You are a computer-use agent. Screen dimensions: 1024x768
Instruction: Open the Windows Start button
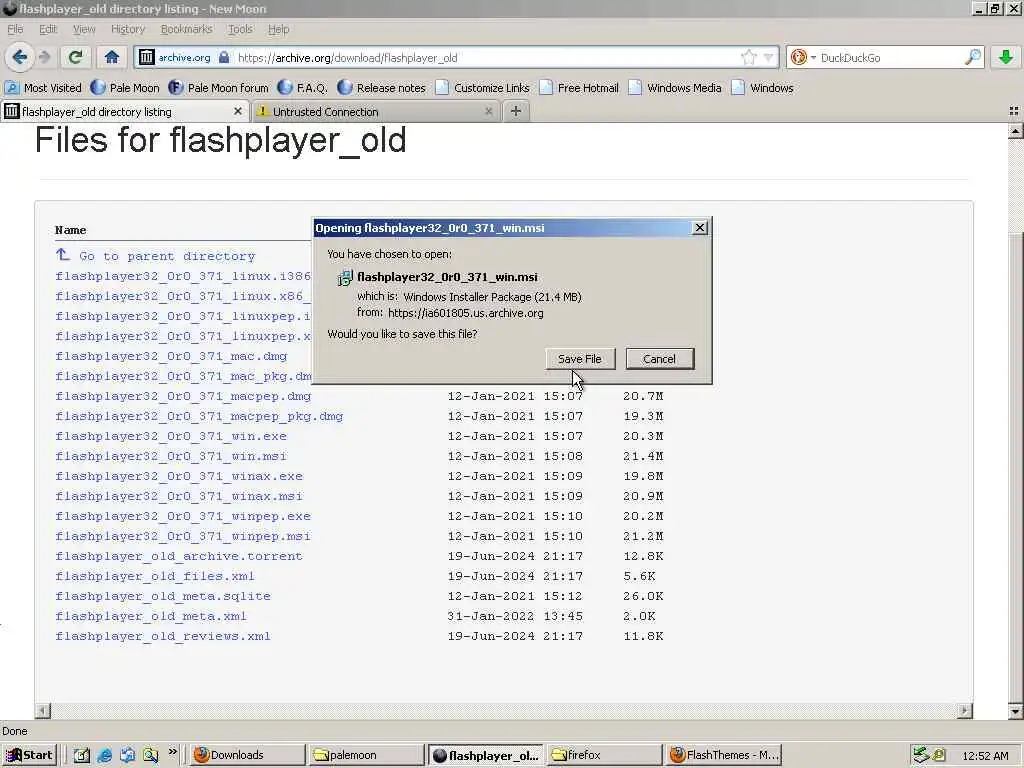click(x=29, y=755)
